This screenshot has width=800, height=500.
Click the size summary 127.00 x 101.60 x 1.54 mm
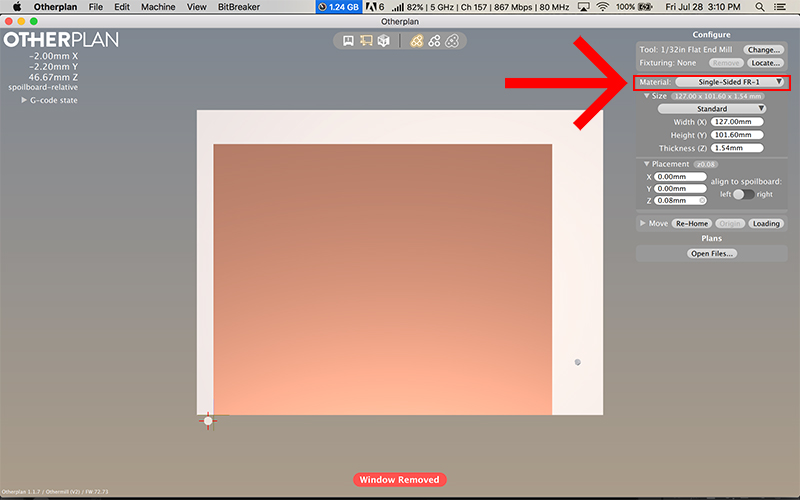[717, 96]
